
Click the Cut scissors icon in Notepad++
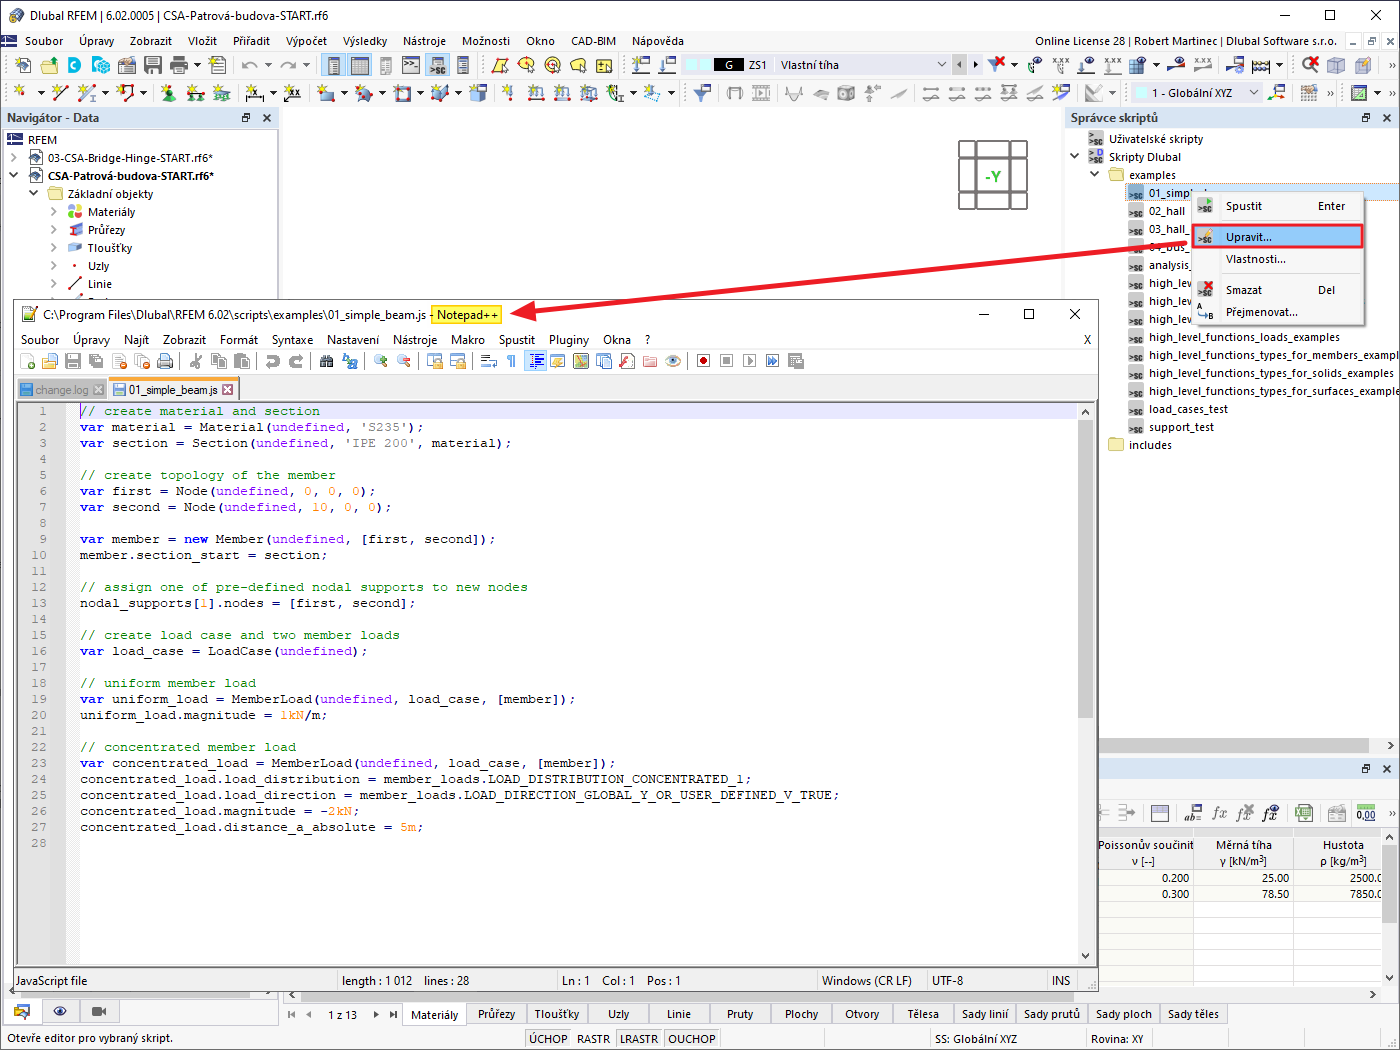(x=196, y=361)
